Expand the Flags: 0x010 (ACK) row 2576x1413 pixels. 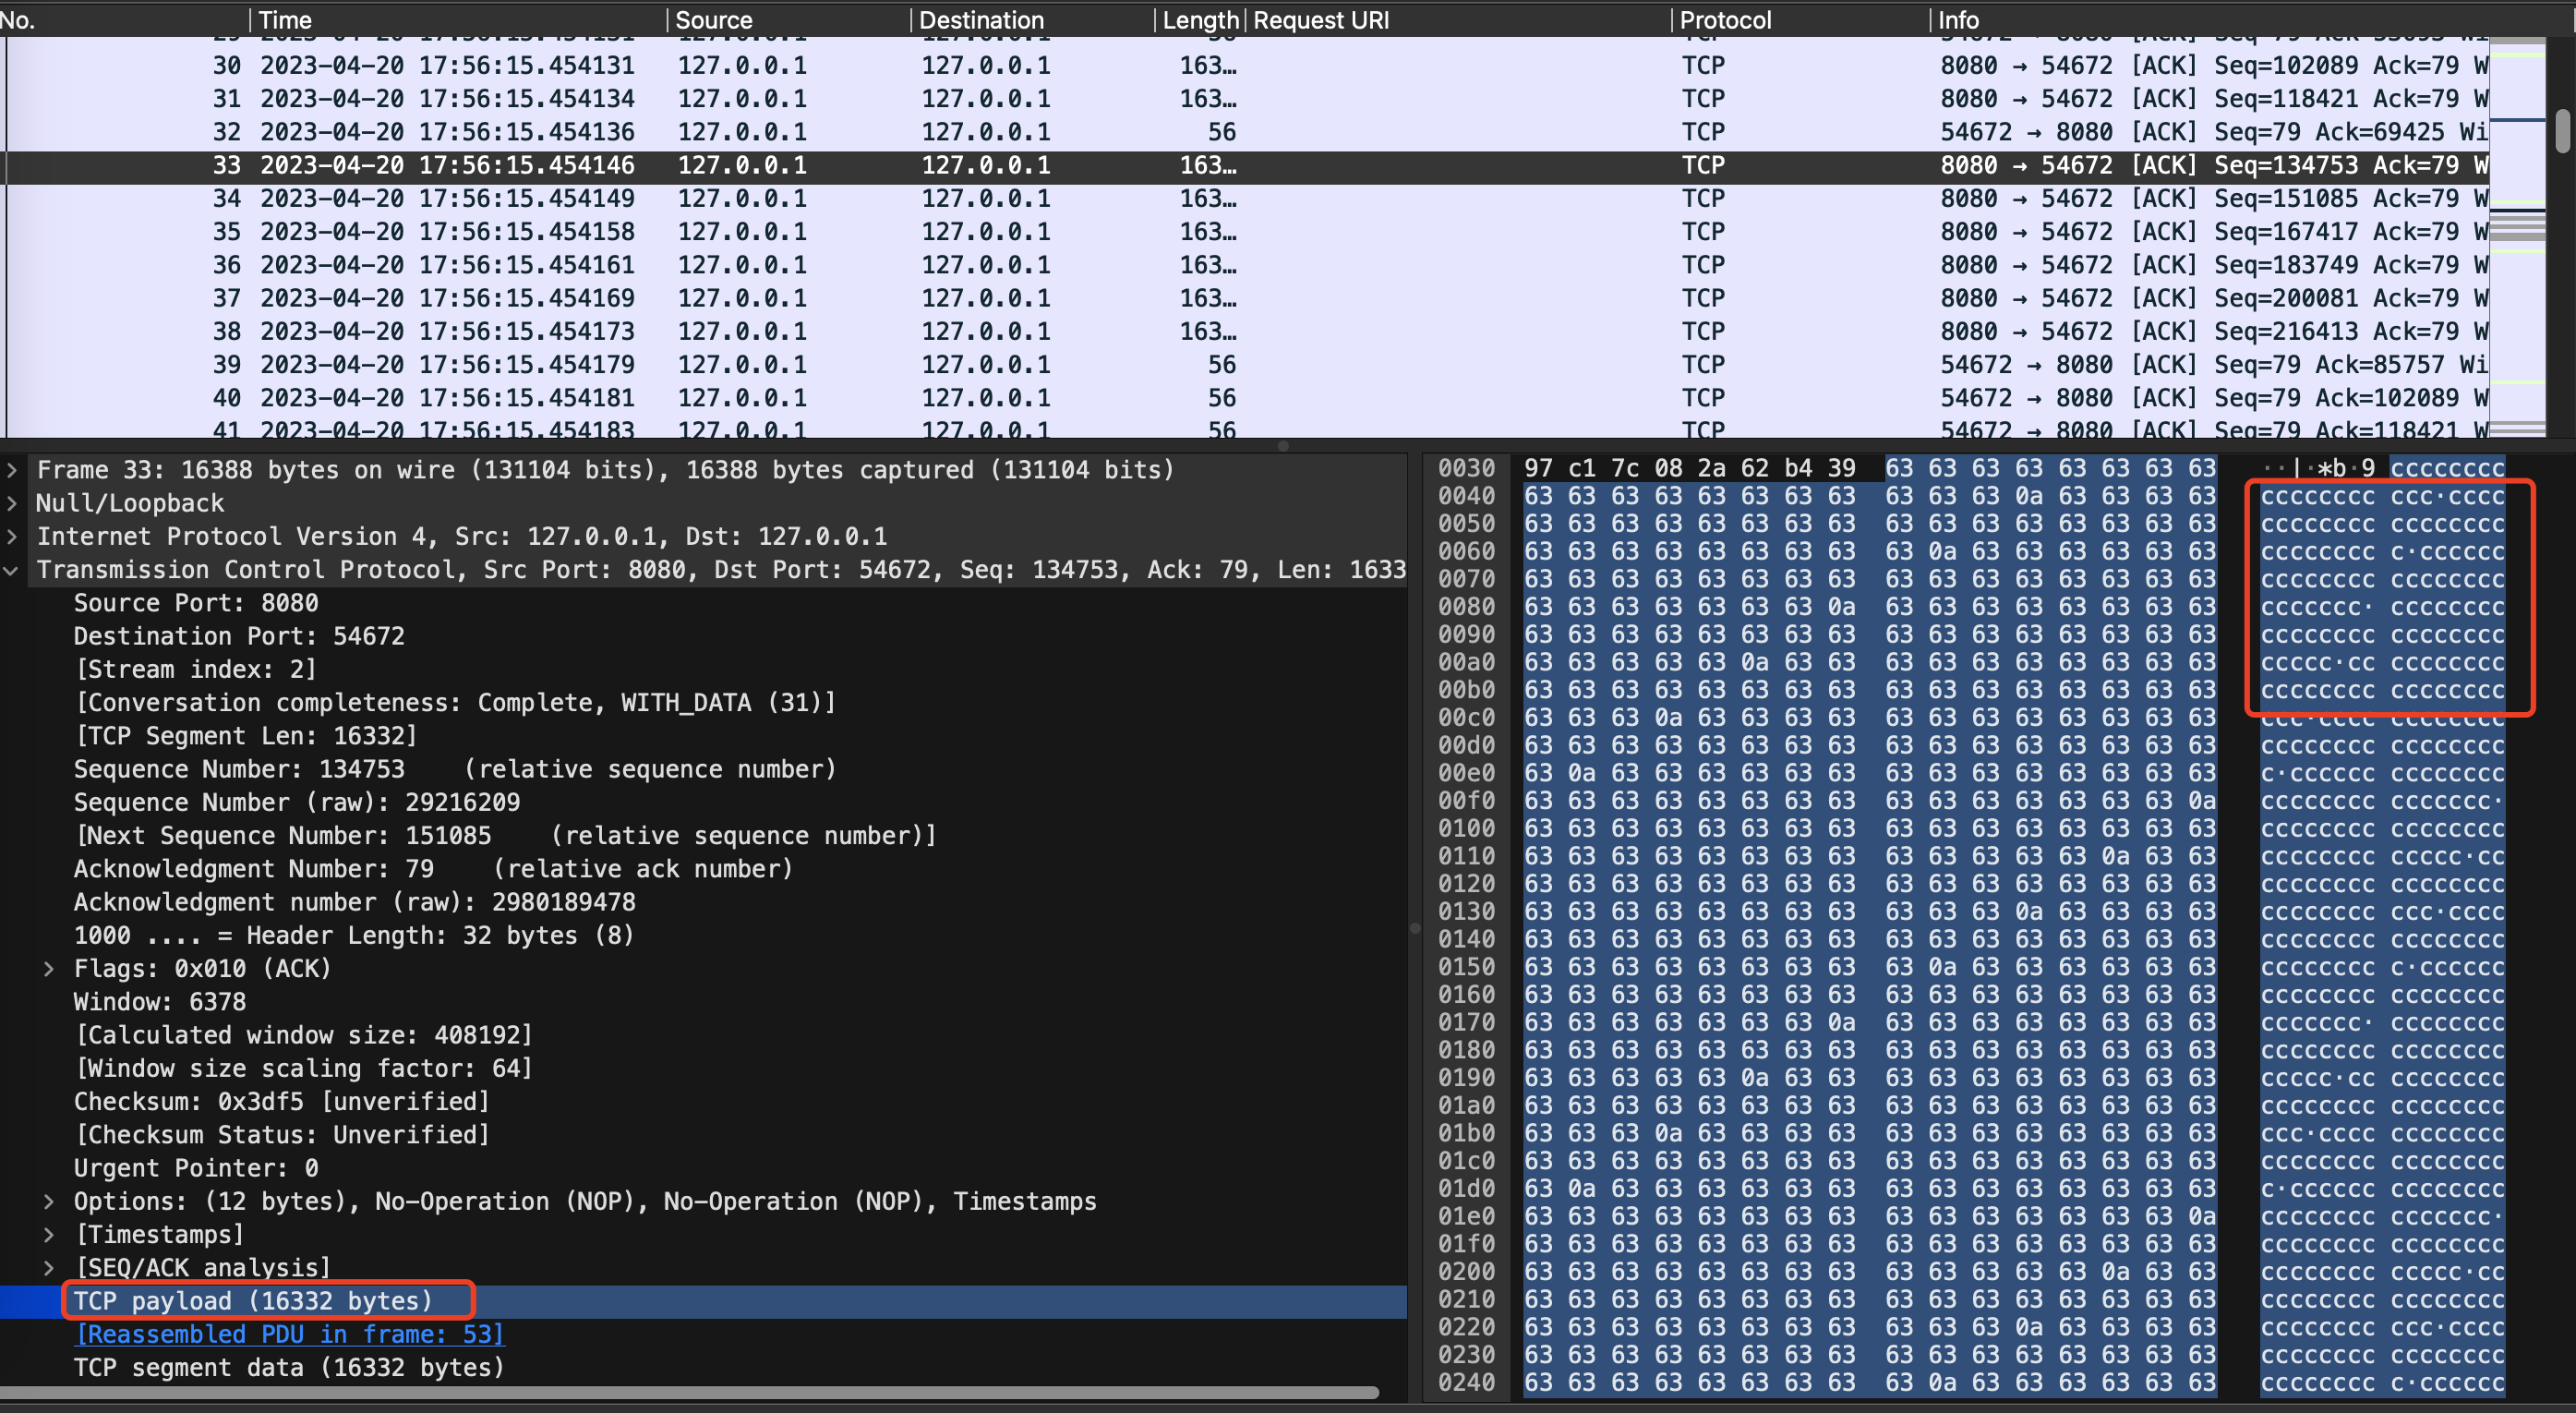point(48,968)
